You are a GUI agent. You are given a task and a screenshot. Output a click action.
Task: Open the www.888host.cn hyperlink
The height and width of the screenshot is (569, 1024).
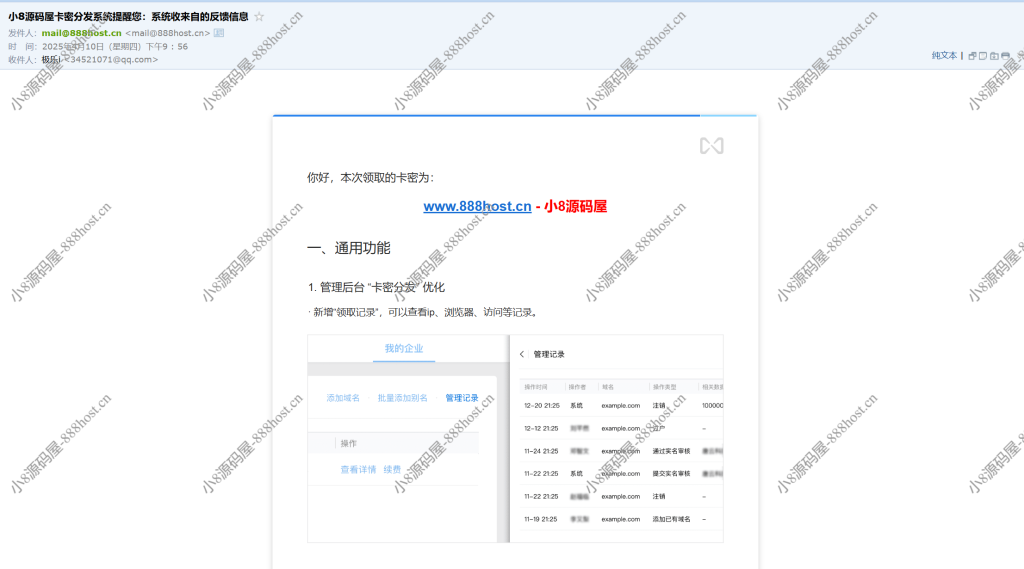point(477,206)
